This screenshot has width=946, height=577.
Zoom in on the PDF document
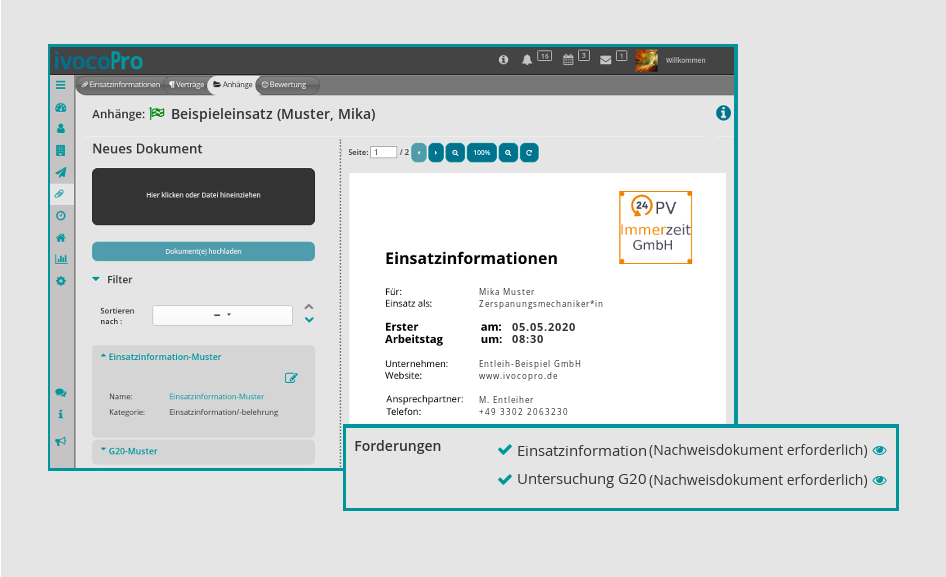coord(509,152)
